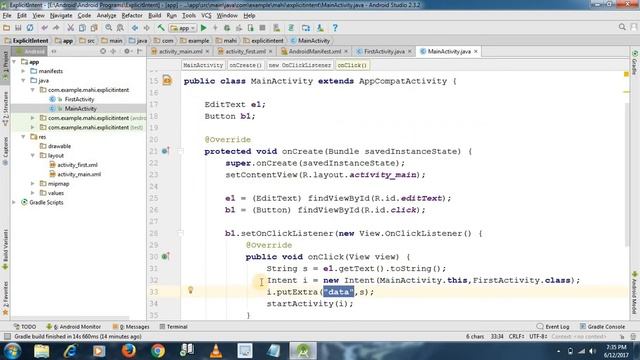Viewport: 640px width, 360px height.
Task: Click the Forward navigation arrow
Action: pyautogui.click(x=147, y=28)
